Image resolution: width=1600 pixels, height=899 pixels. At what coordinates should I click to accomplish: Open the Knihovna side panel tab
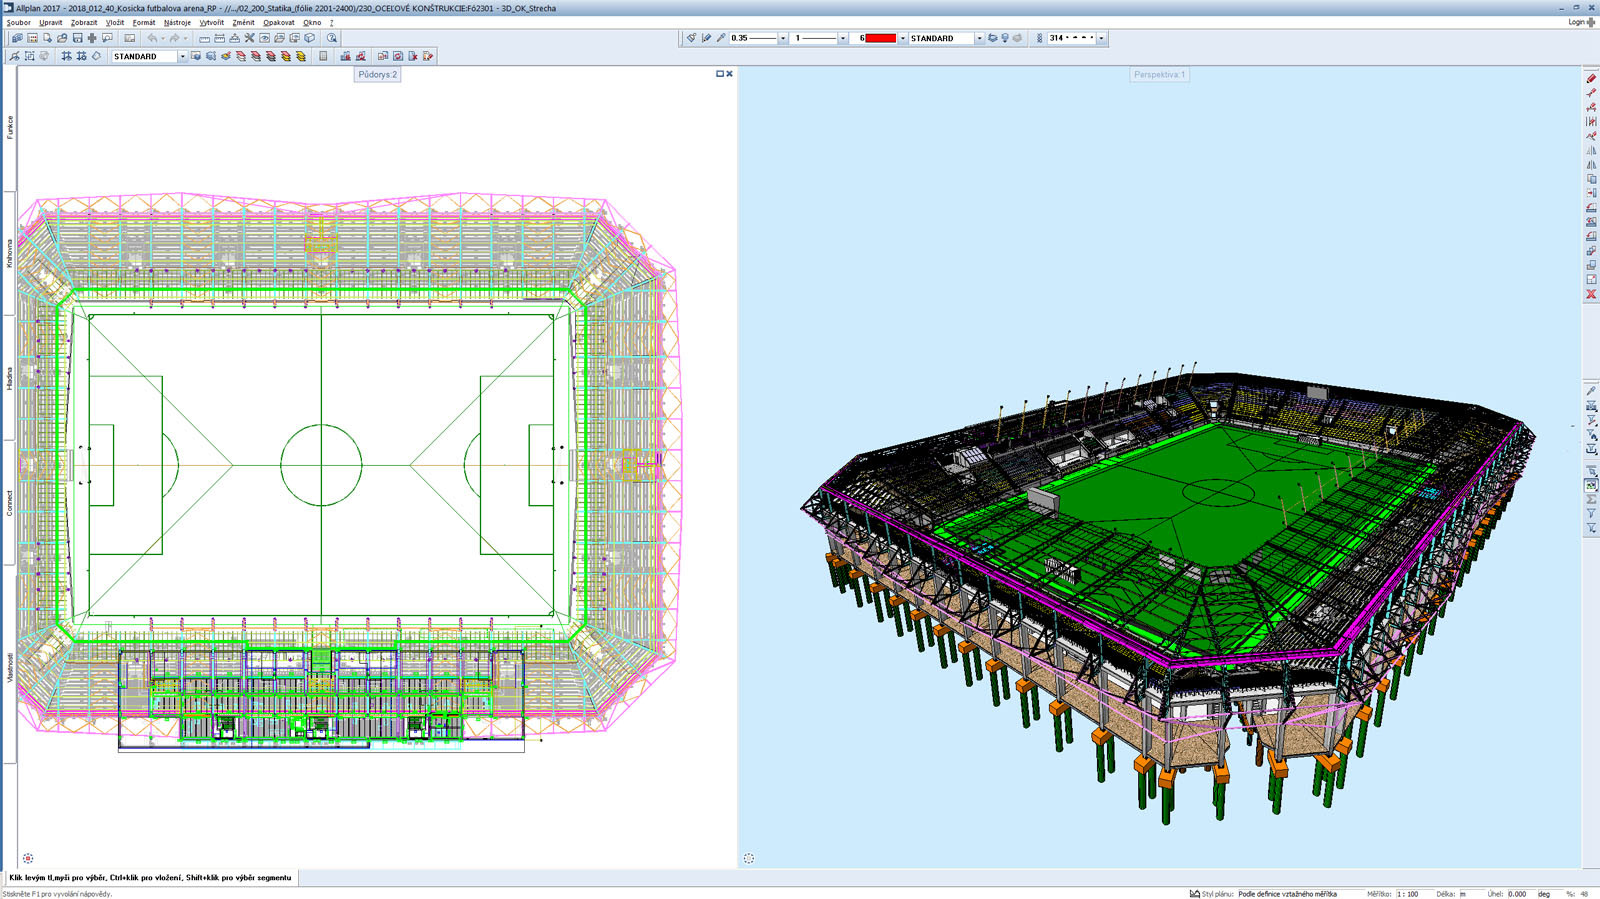coord(10,253)
